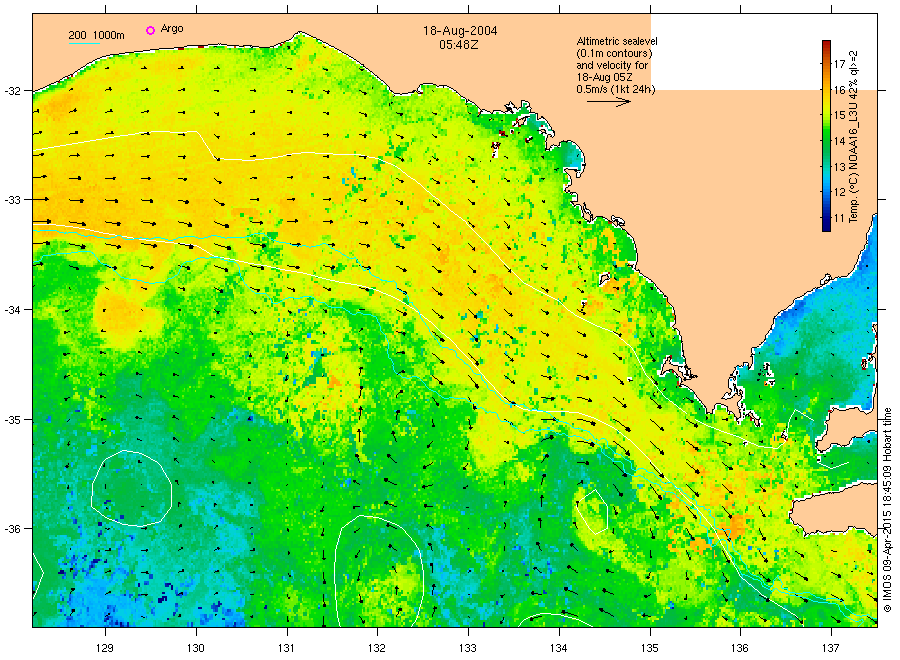
Task: Click the '14' label on temperature colorbar
Action: point(839,141)
